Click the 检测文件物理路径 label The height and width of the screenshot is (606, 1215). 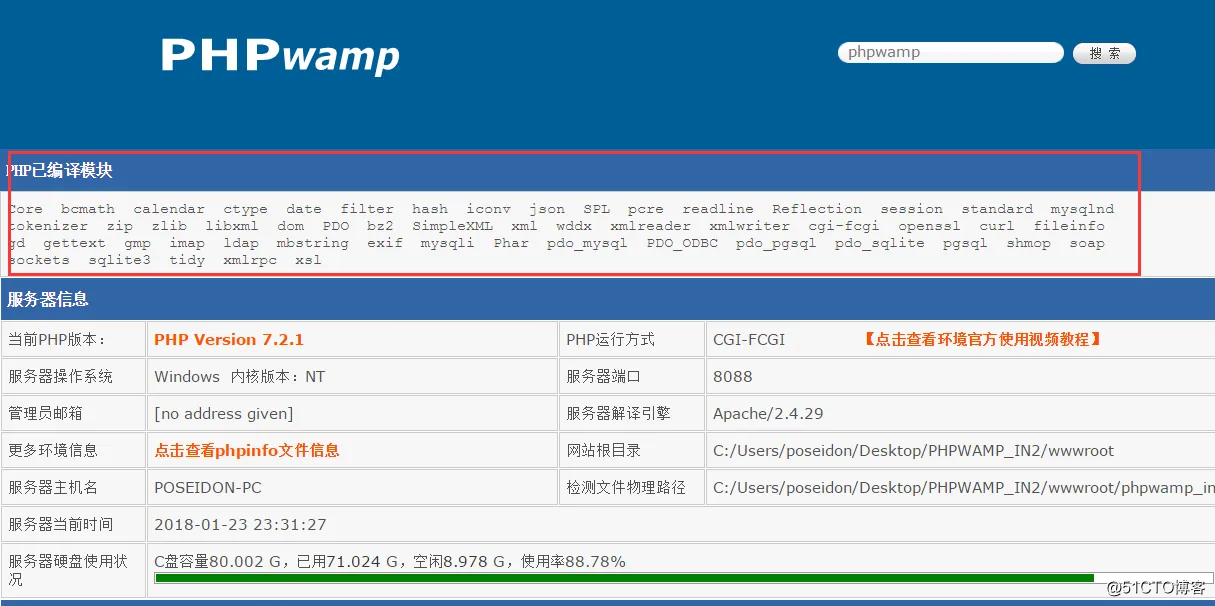pos(626,487)
